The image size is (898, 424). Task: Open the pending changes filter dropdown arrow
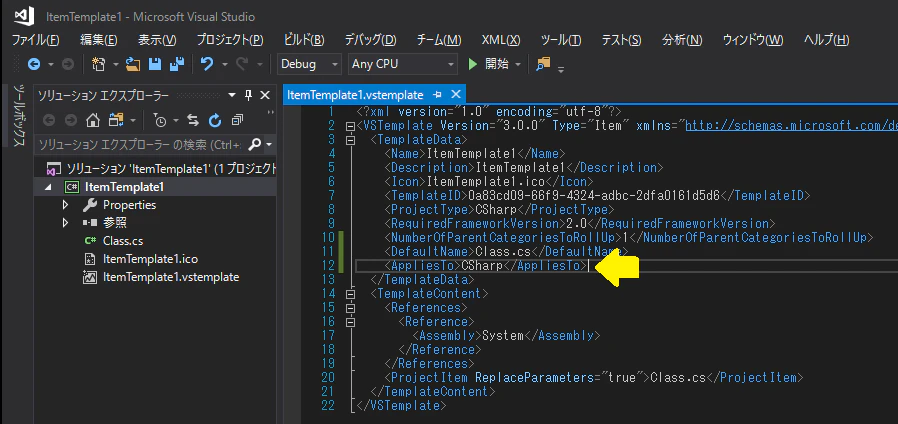[176, 121]
